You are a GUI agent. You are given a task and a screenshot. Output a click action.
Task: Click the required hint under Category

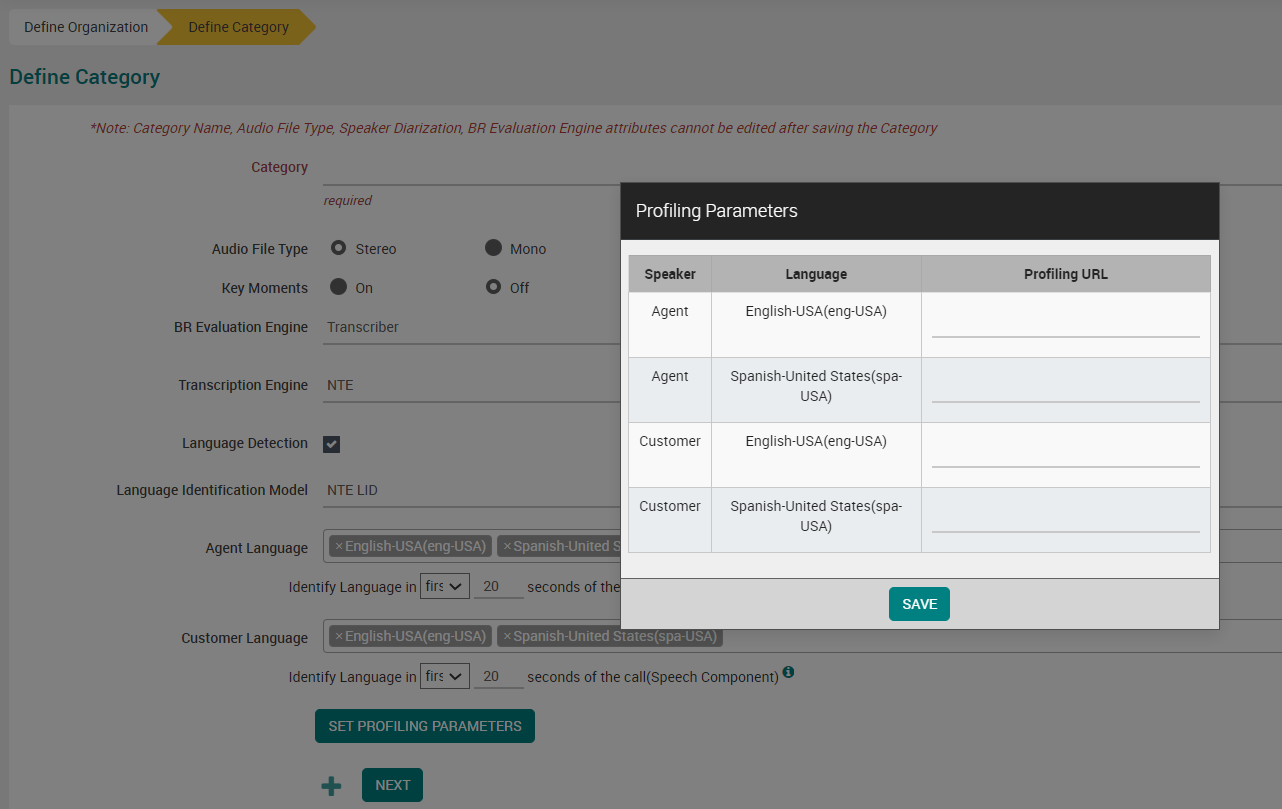(x=348, y=200)
